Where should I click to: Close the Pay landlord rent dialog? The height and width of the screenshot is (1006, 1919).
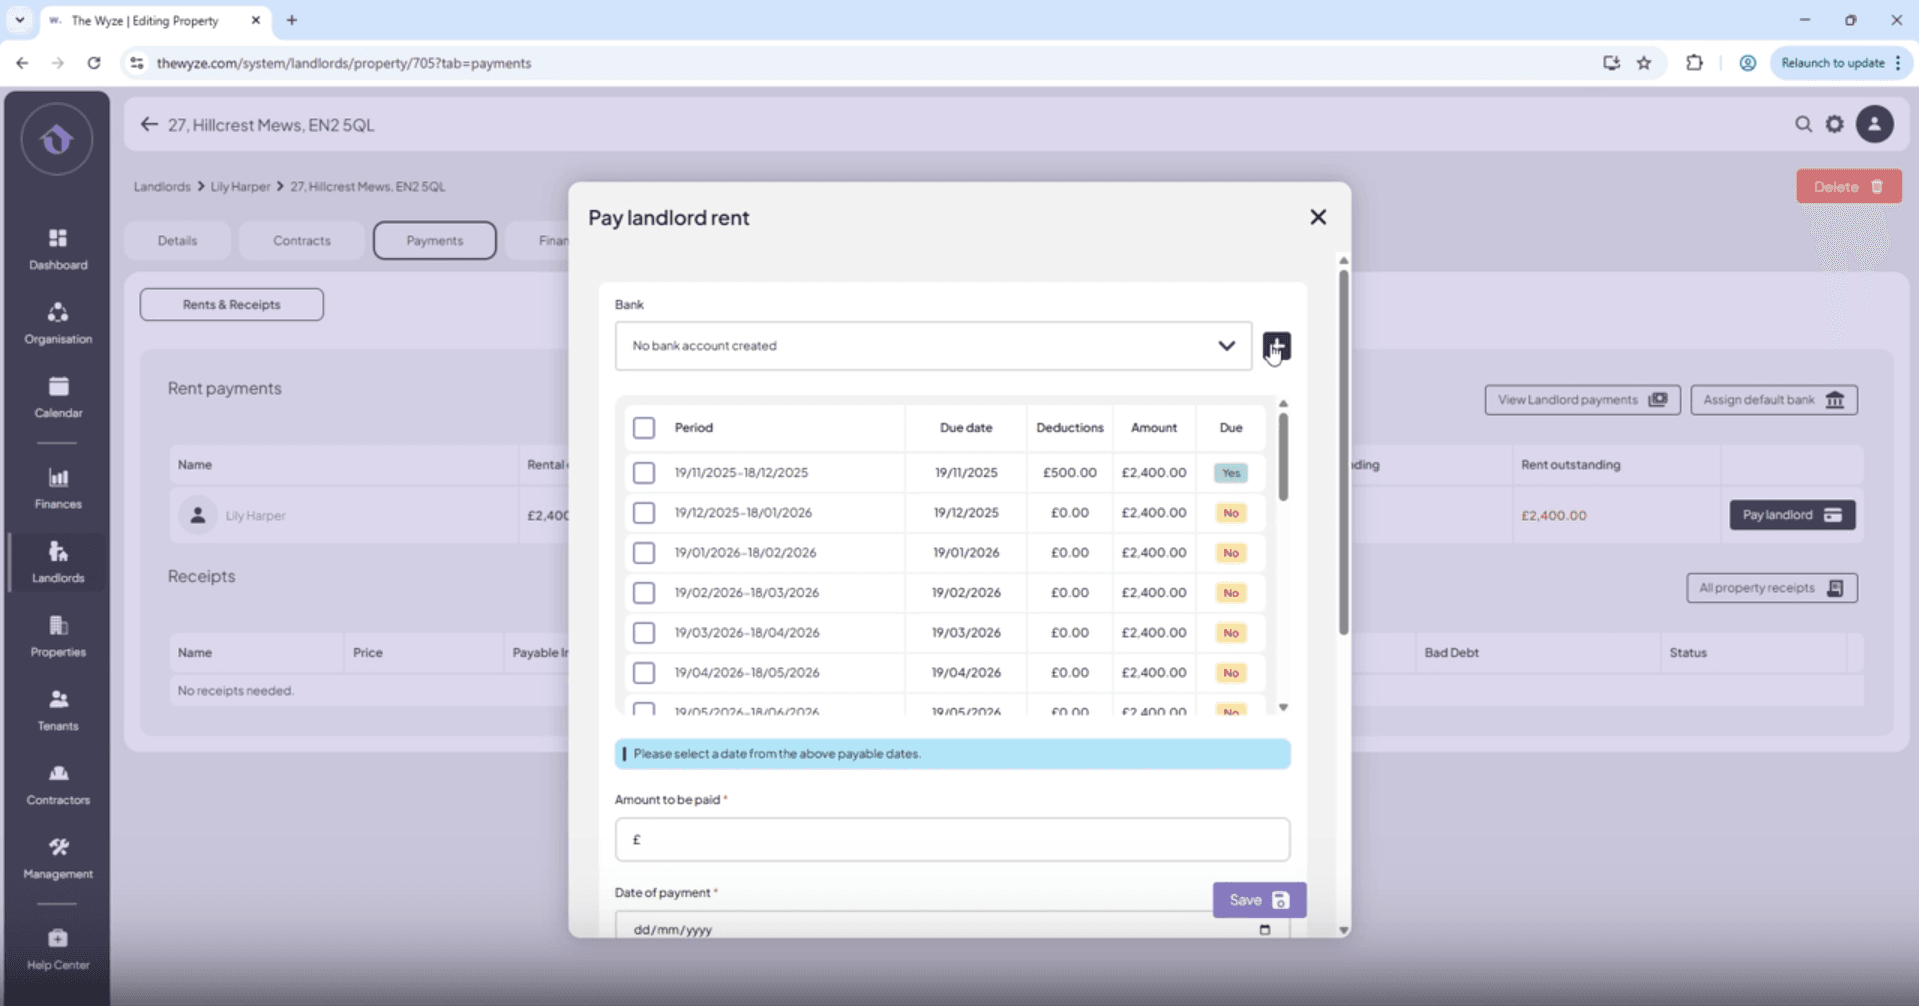(x=1317, y=217)
